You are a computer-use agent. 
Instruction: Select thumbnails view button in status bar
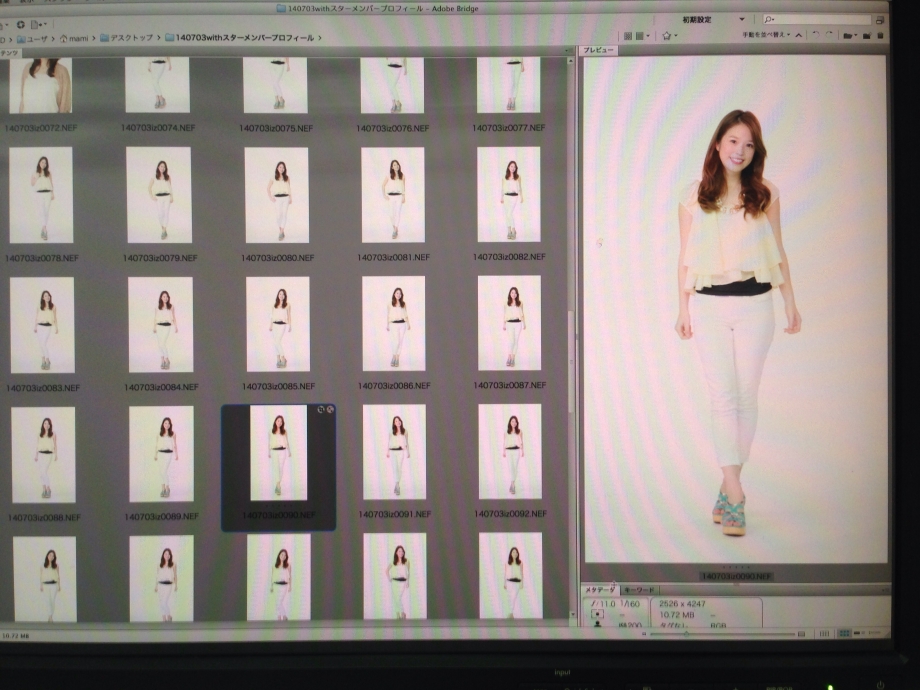pyautogui.click(x=844, y=634)
